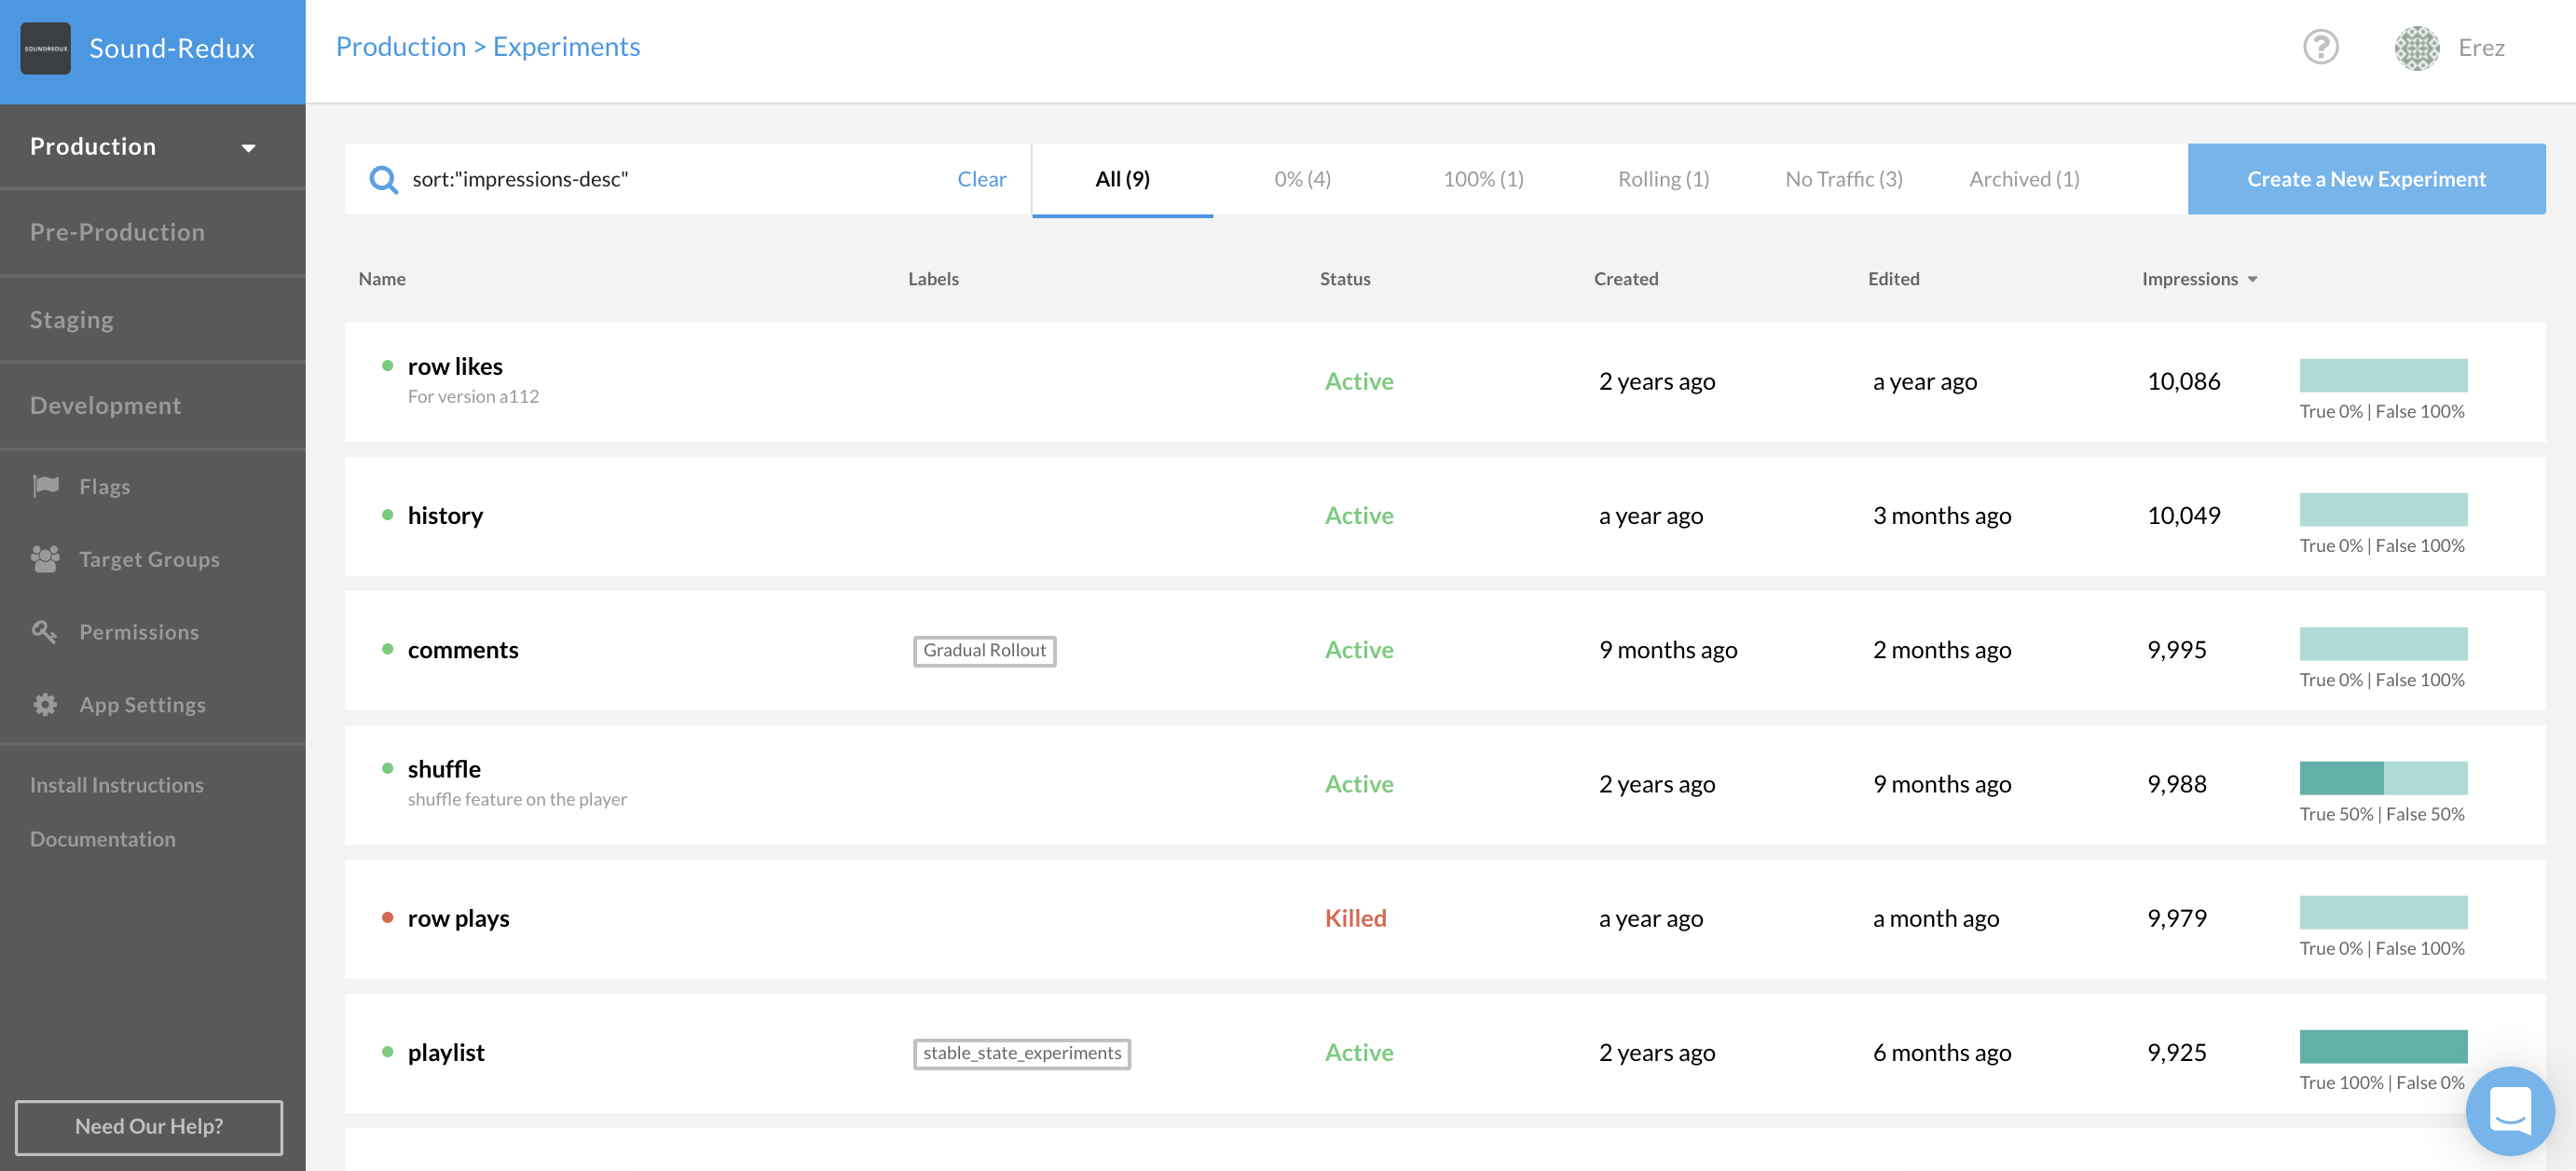Switch to the No Traffic (3) tab
This screenshot has width=2576, height=1171.
click(1843, 179)
